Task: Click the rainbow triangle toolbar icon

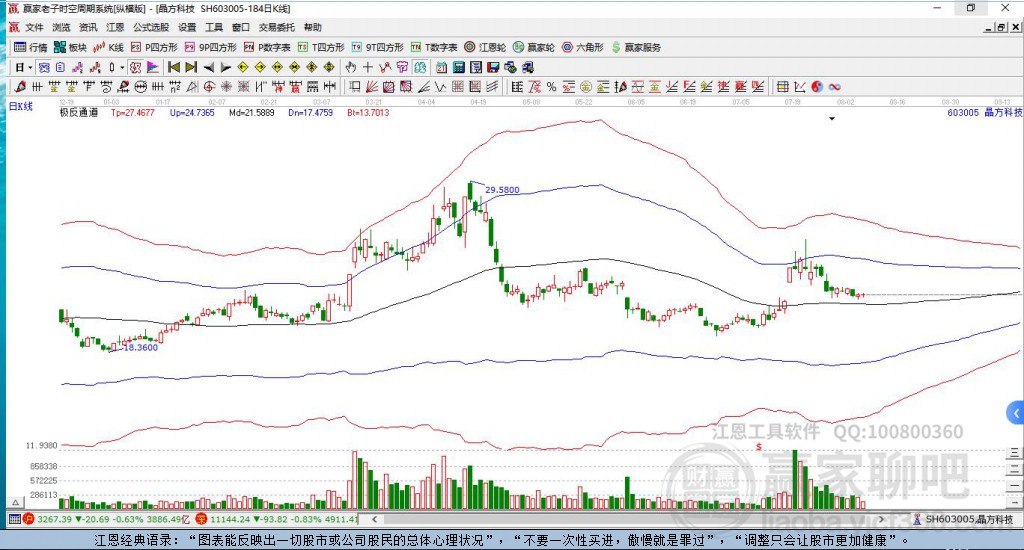Action: tap(153, 67)
